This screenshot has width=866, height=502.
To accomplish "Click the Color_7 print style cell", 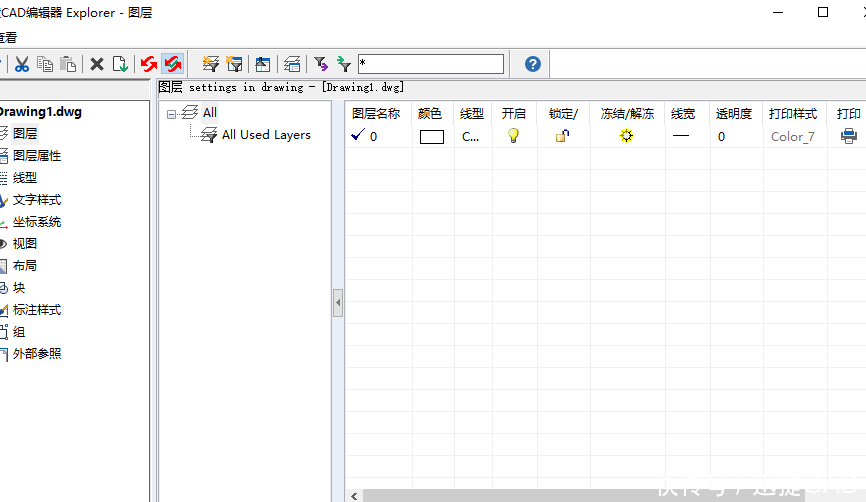I will pos(793,136).
